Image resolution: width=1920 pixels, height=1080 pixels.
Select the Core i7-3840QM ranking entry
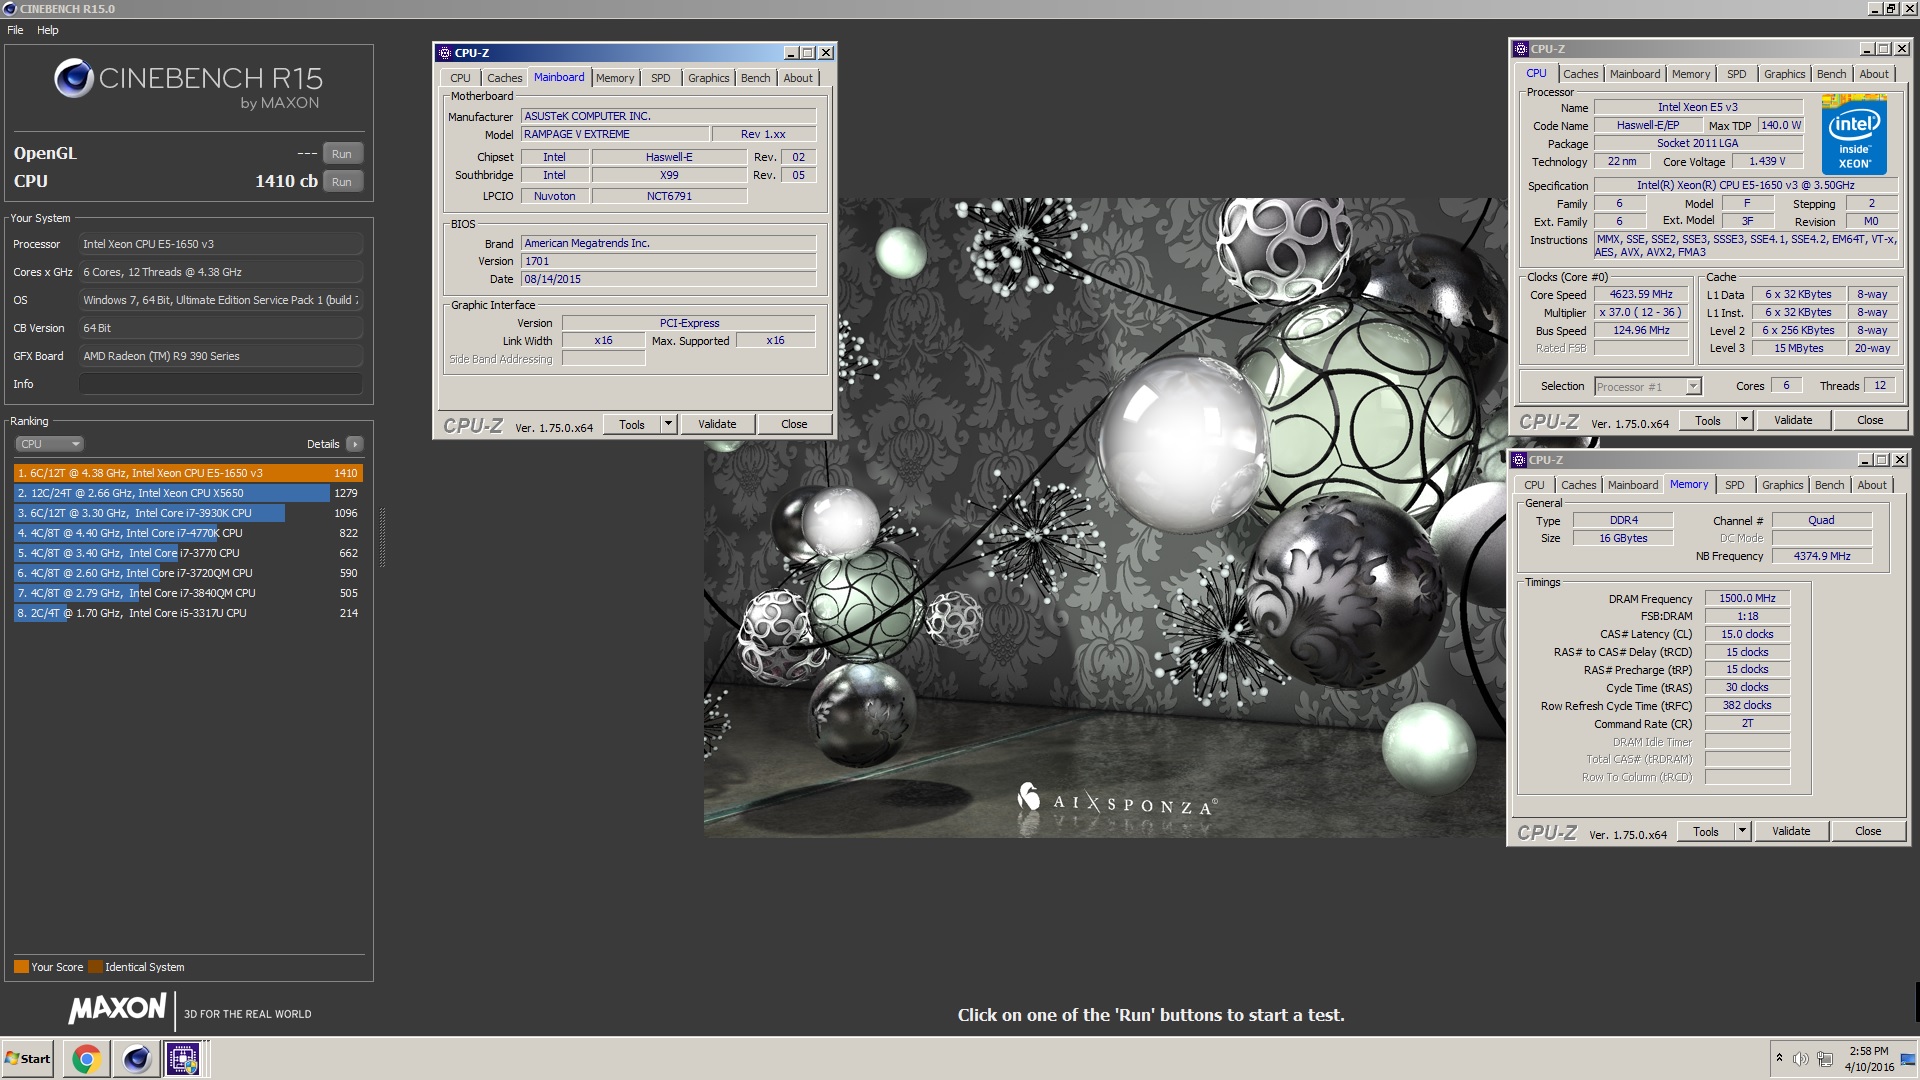pos(188,593)
